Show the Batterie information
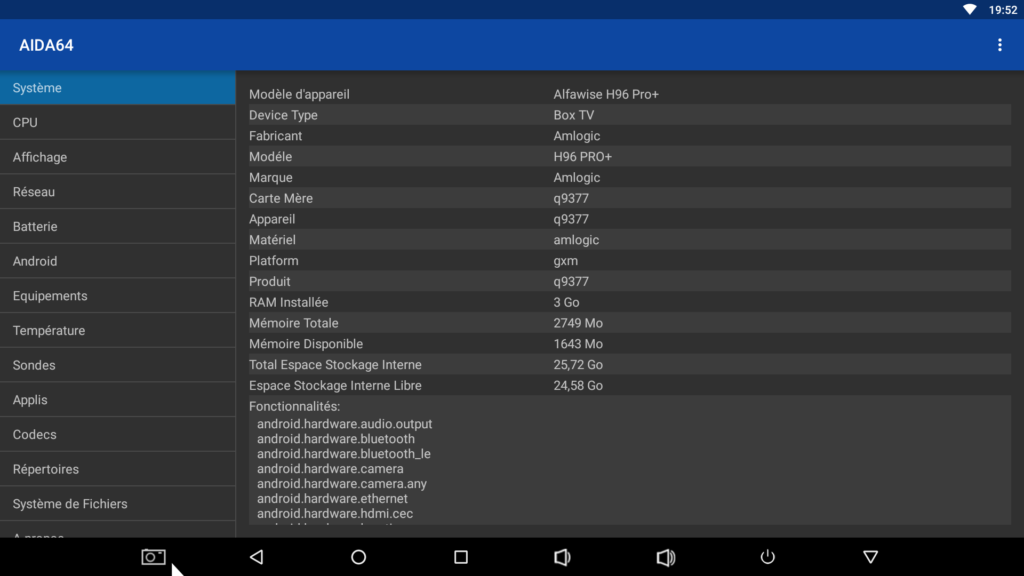 118,226
